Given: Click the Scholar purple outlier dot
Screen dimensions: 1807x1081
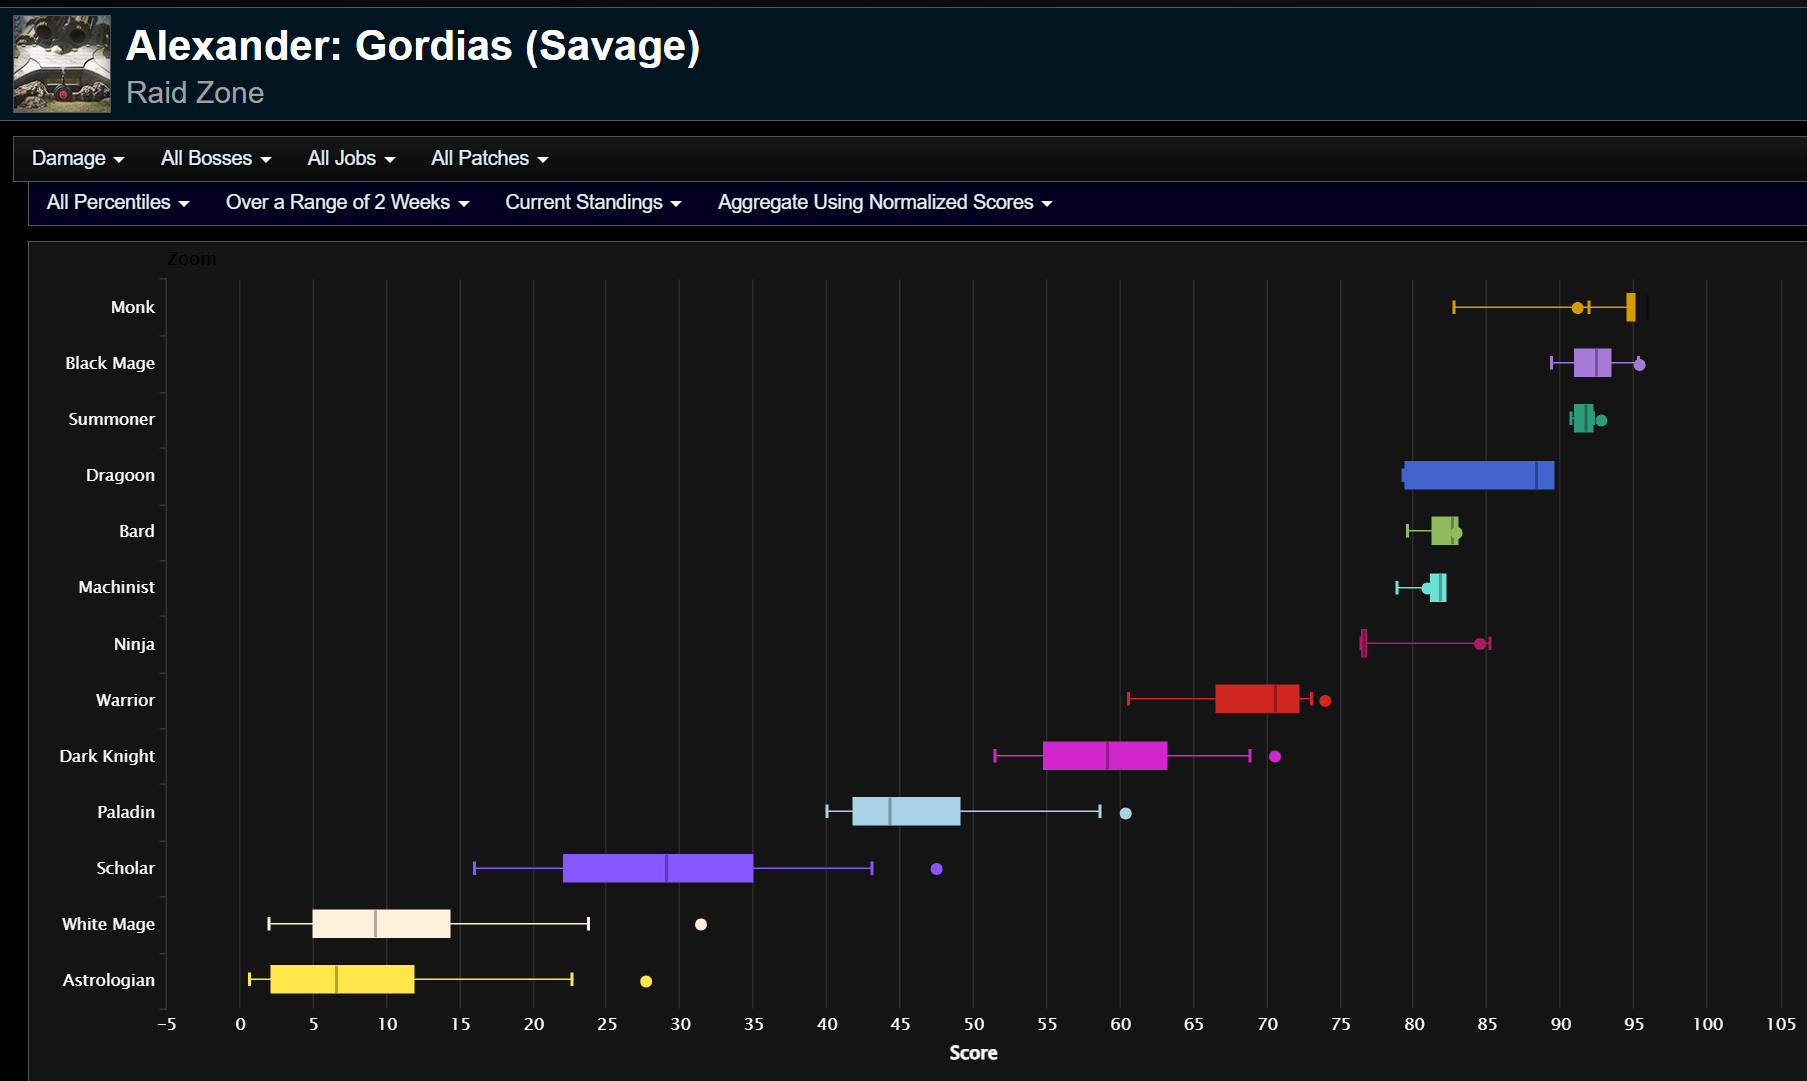Looking at the screenshot, I should pos(937,869).
